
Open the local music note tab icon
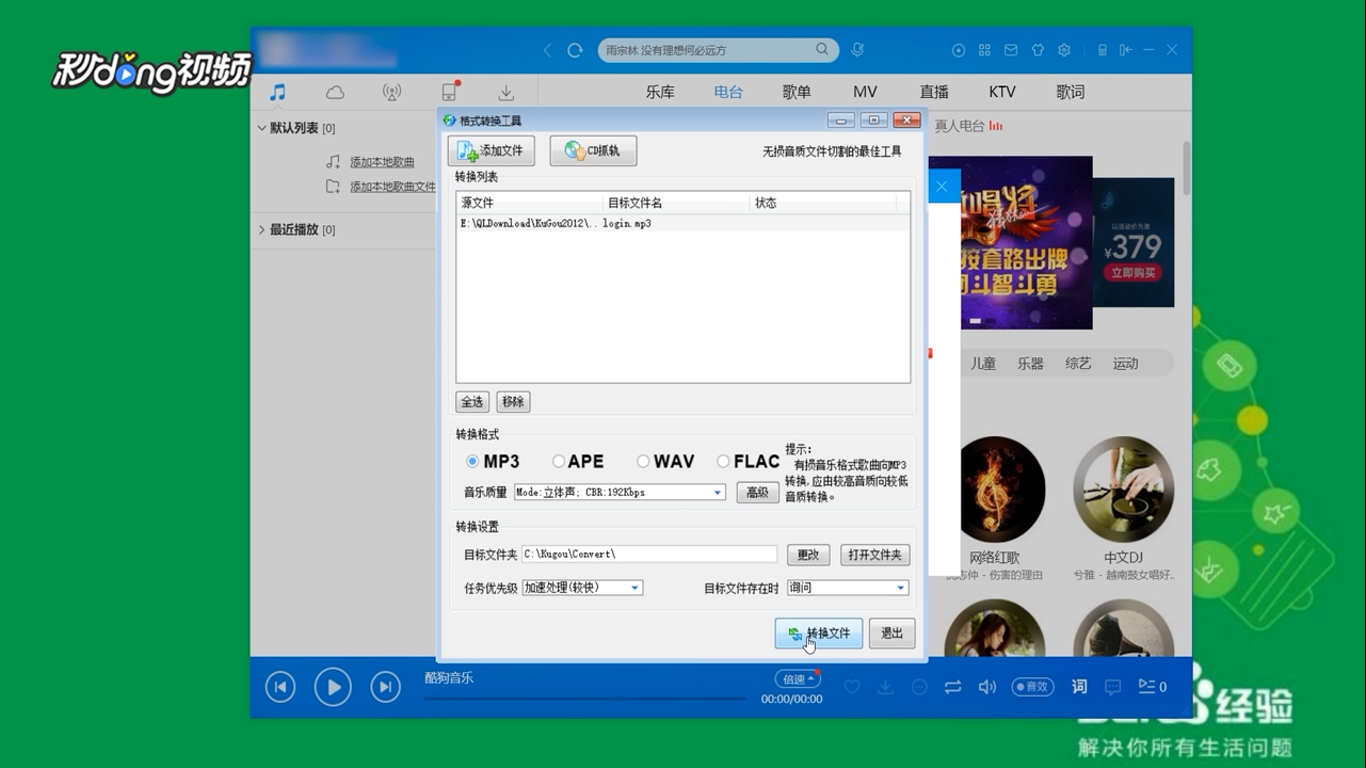pos(278,92)
